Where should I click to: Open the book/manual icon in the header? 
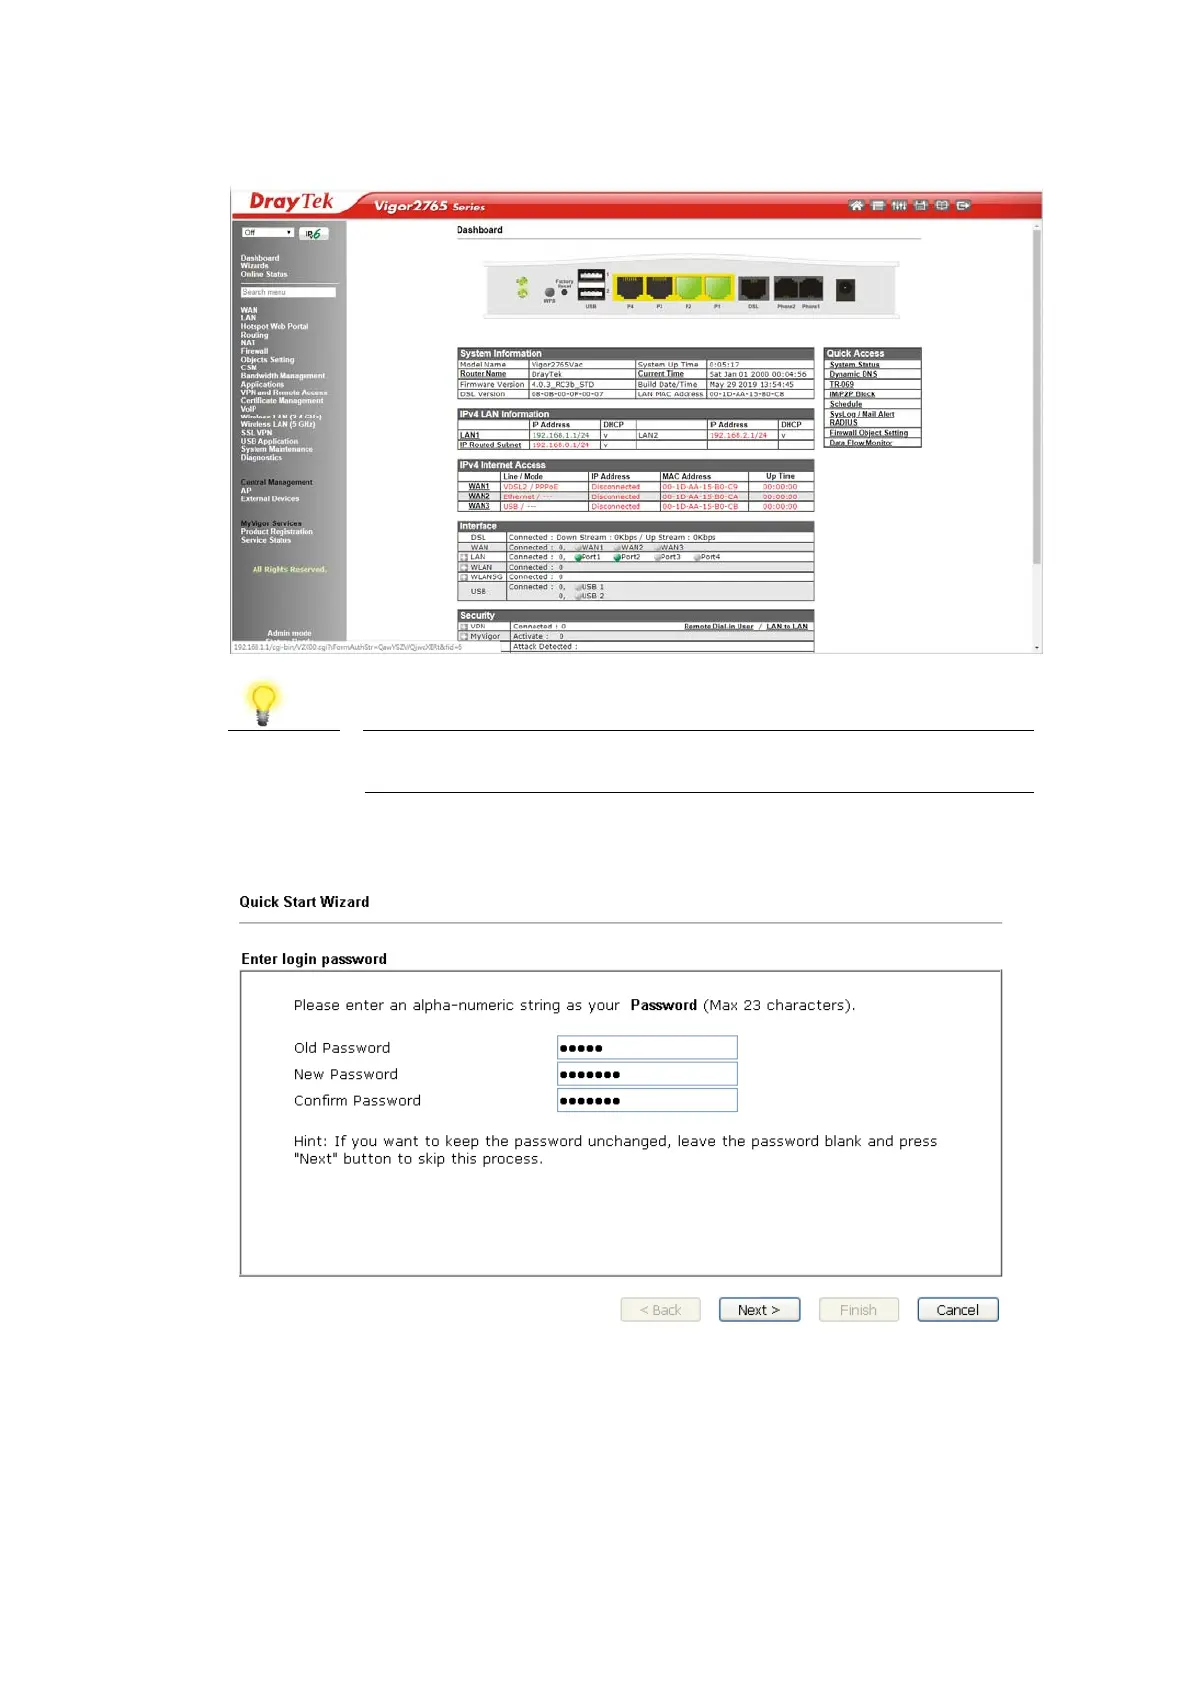pos(942,206)
